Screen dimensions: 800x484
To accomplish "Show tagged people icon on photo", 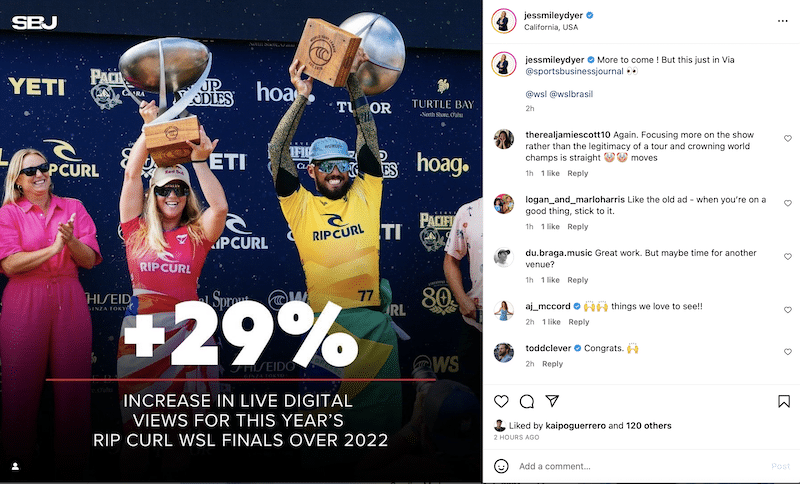I will (x=15, y=466).
